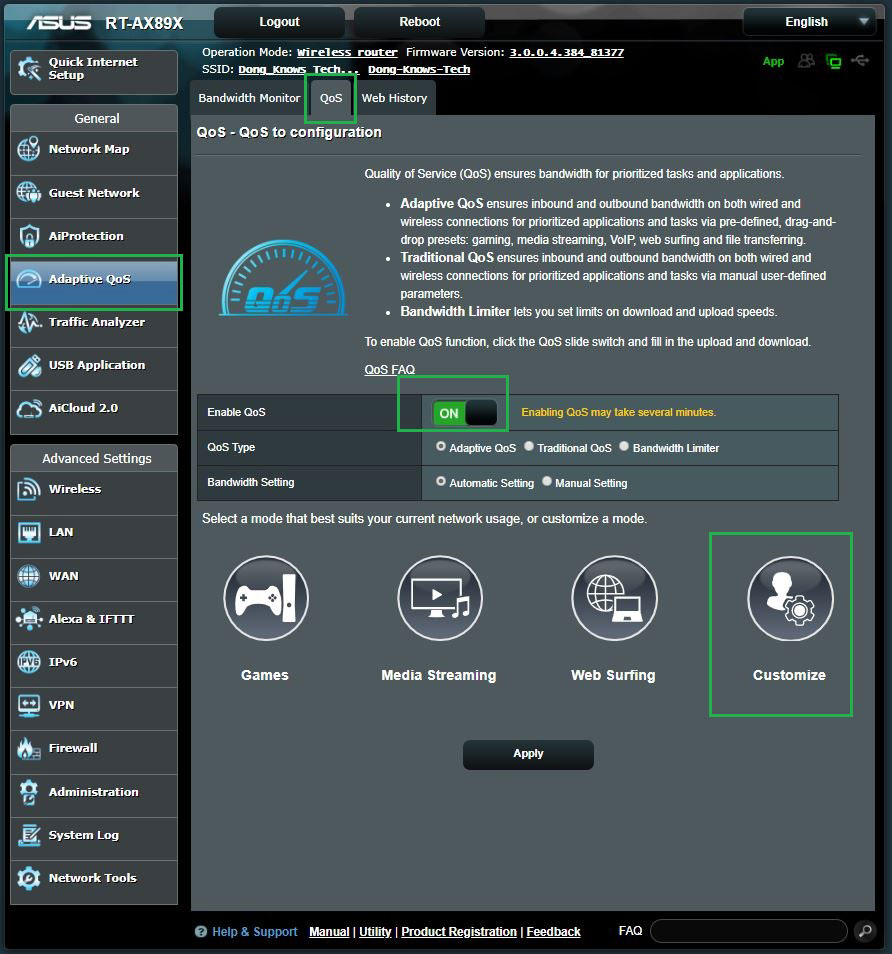
Task: Open the Customize mode icon
Action: tap(789, 598)
